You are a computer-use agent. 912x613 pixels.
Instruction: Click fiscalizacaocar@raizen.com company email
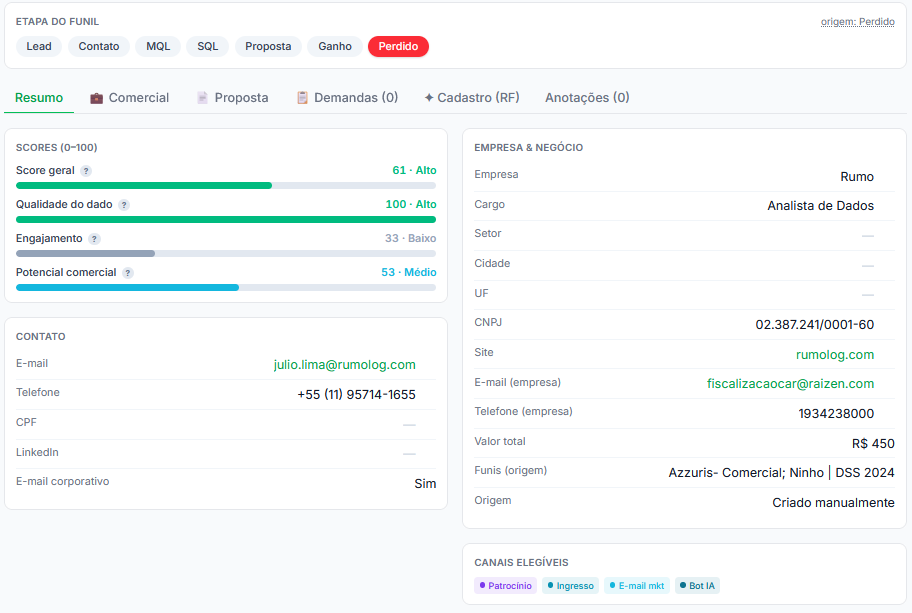coord(790,384)
